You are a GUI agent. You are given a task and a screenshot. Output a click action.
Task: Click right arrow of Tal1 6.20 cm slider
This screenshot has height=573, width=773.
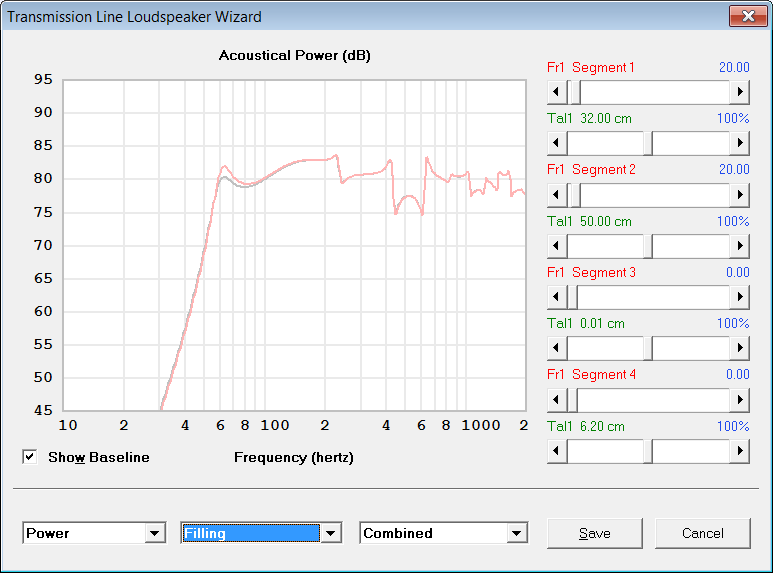(739, 451)
